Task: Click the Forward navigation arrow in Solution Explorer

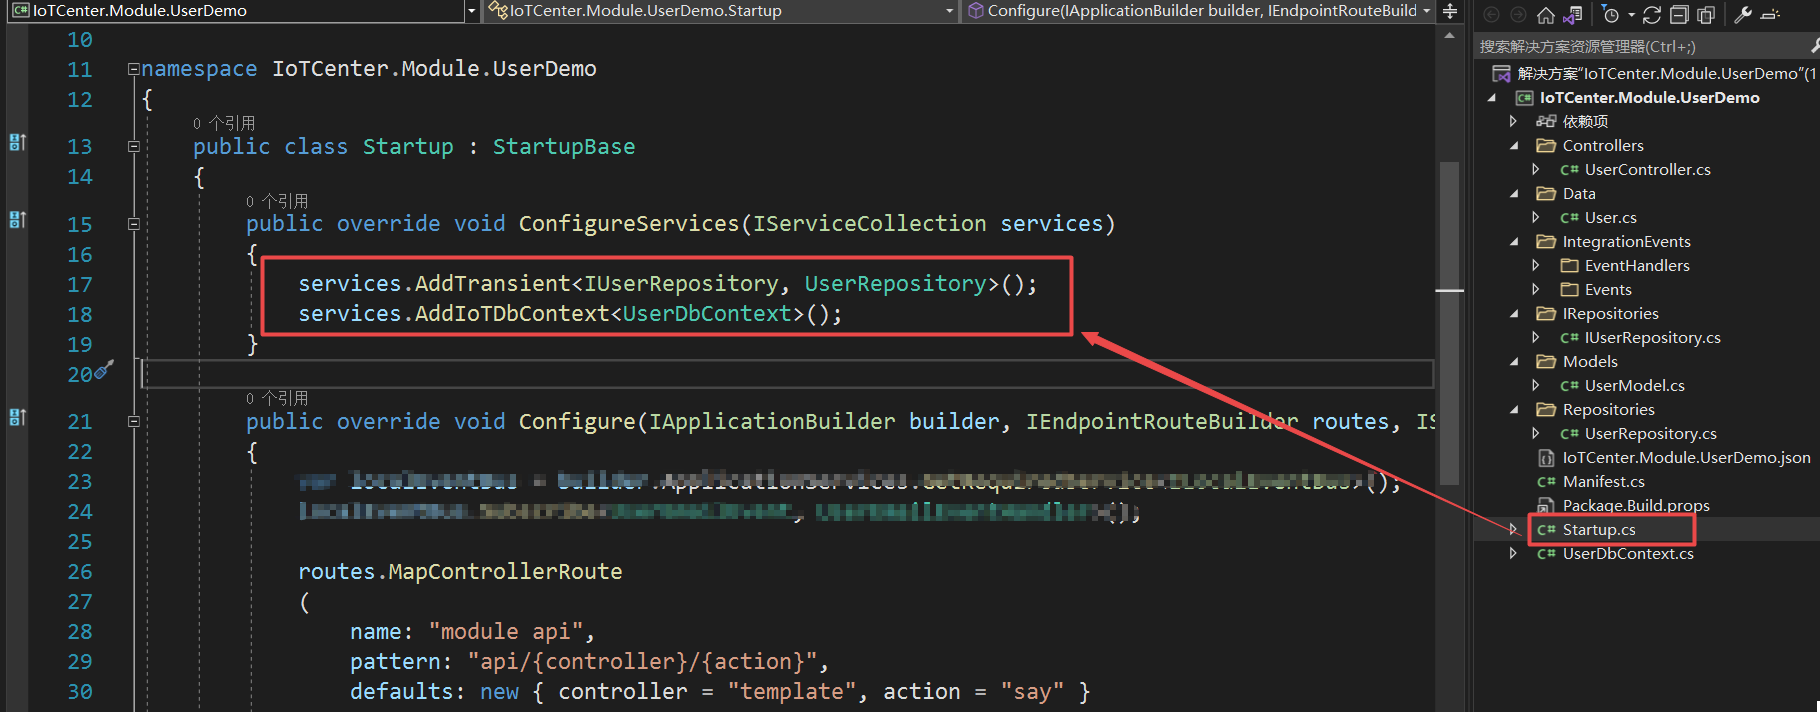Action: 1518,15
